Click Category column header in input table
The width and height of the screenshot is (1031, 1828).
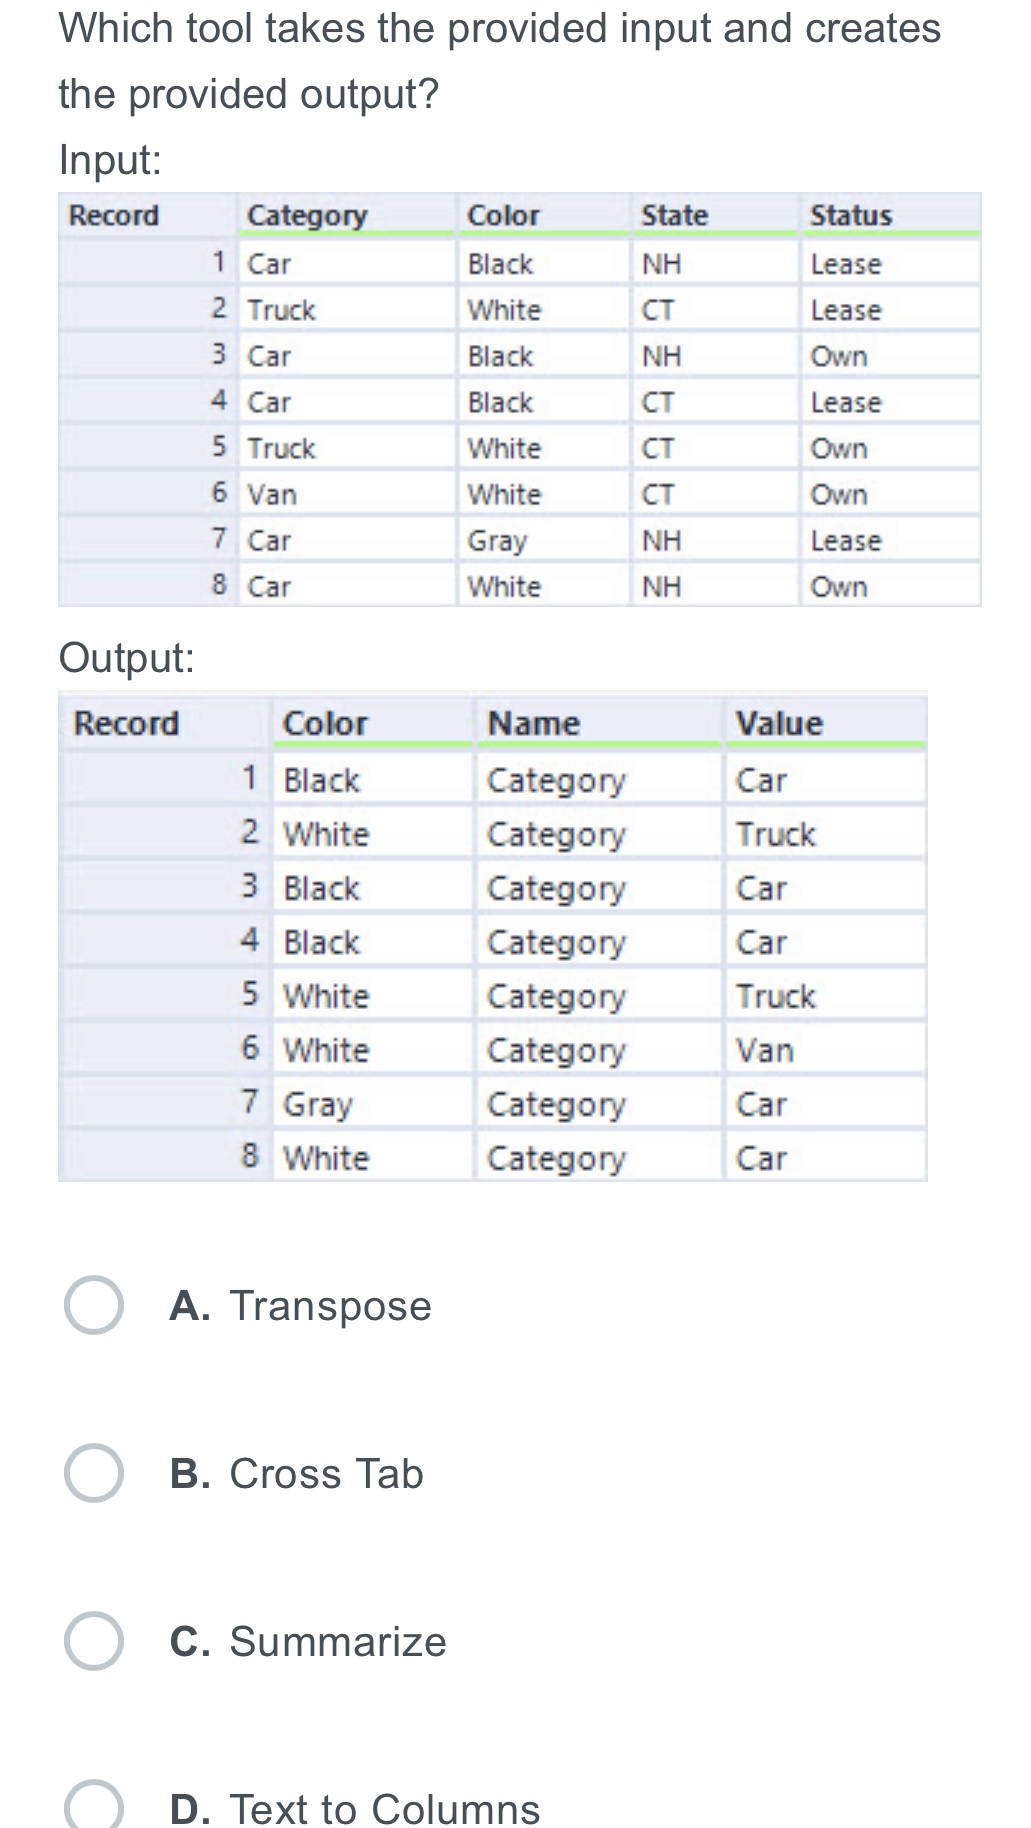click(307, 215)
